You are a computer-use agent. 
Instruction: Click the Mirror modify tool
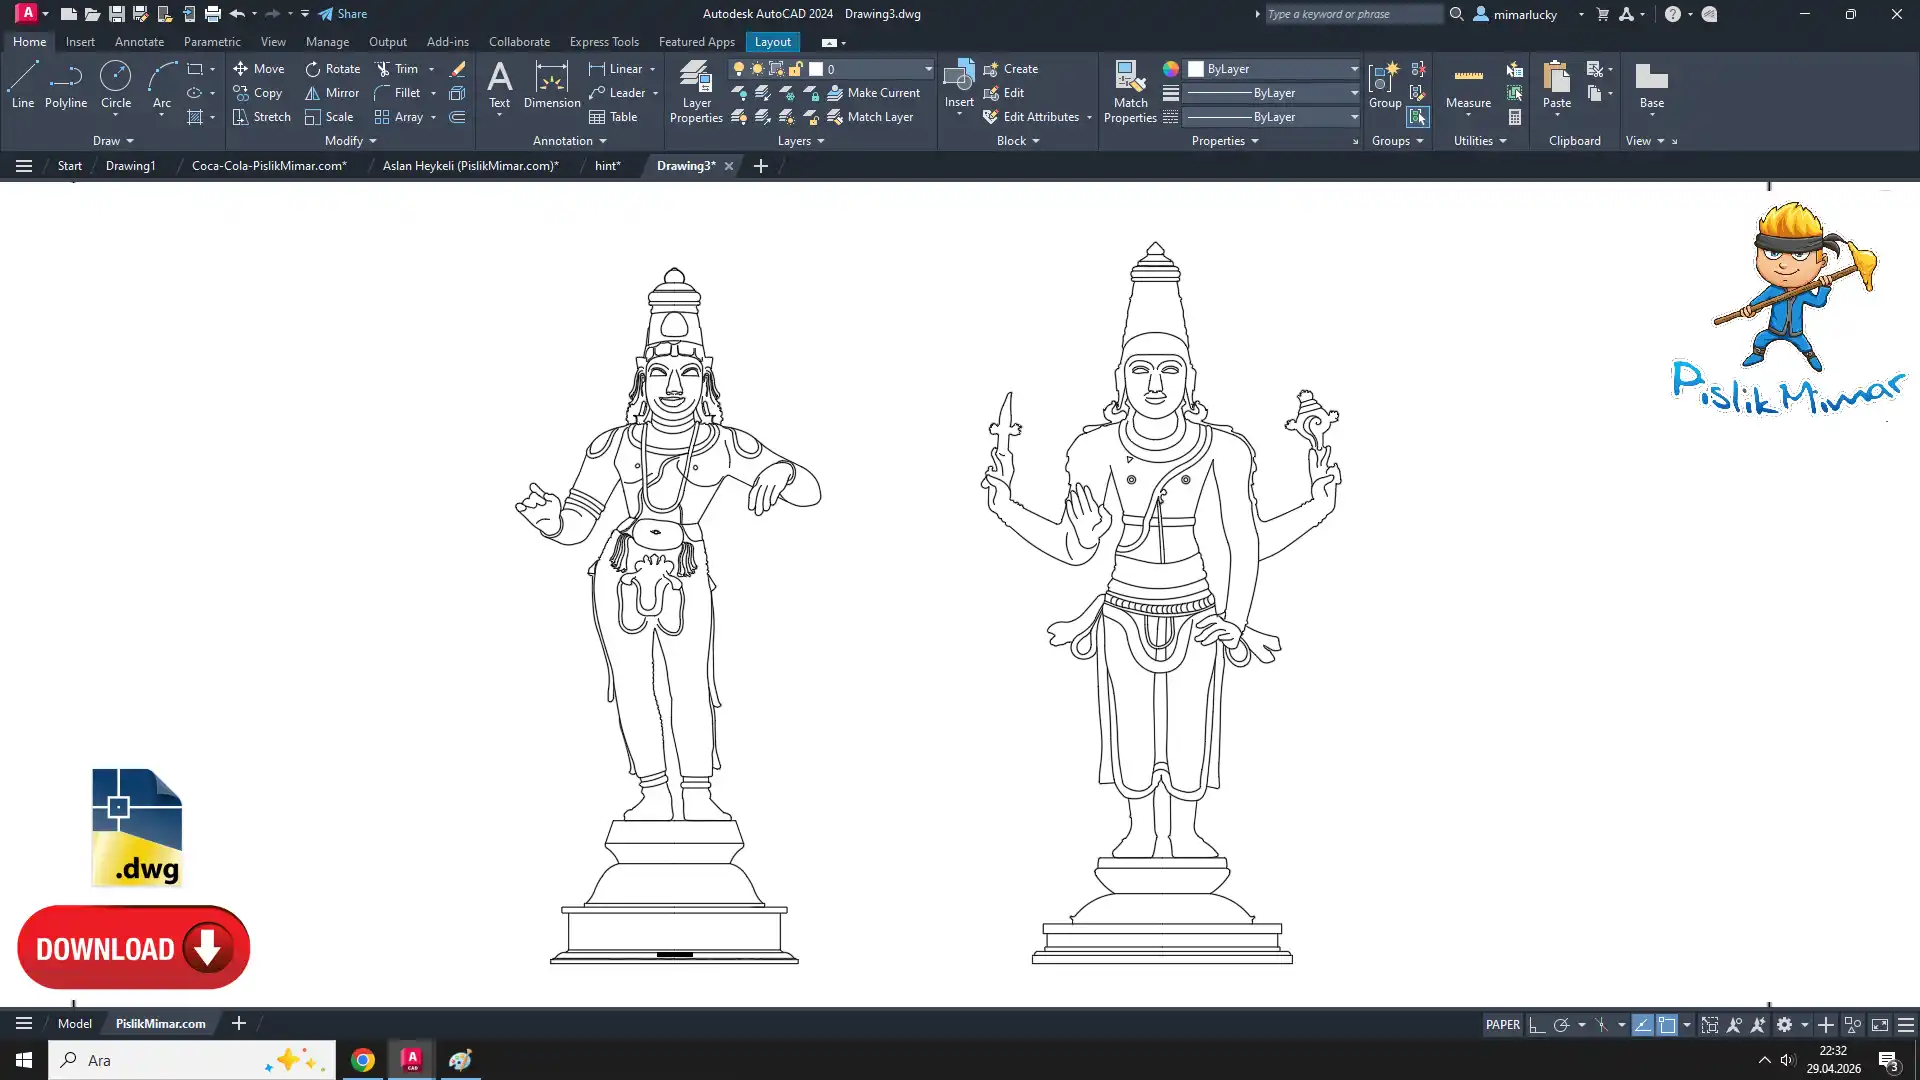(332, 93)
